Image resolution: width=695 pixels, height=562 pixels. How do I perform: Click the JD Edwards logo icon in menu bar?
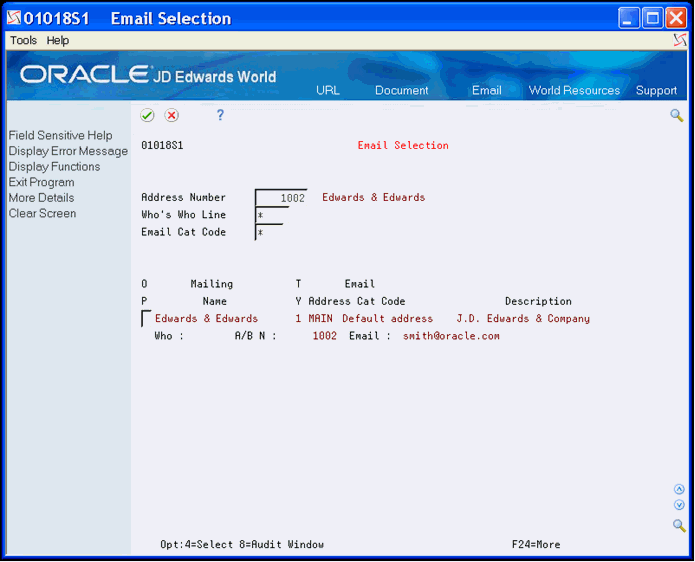(x=679, y=40)
